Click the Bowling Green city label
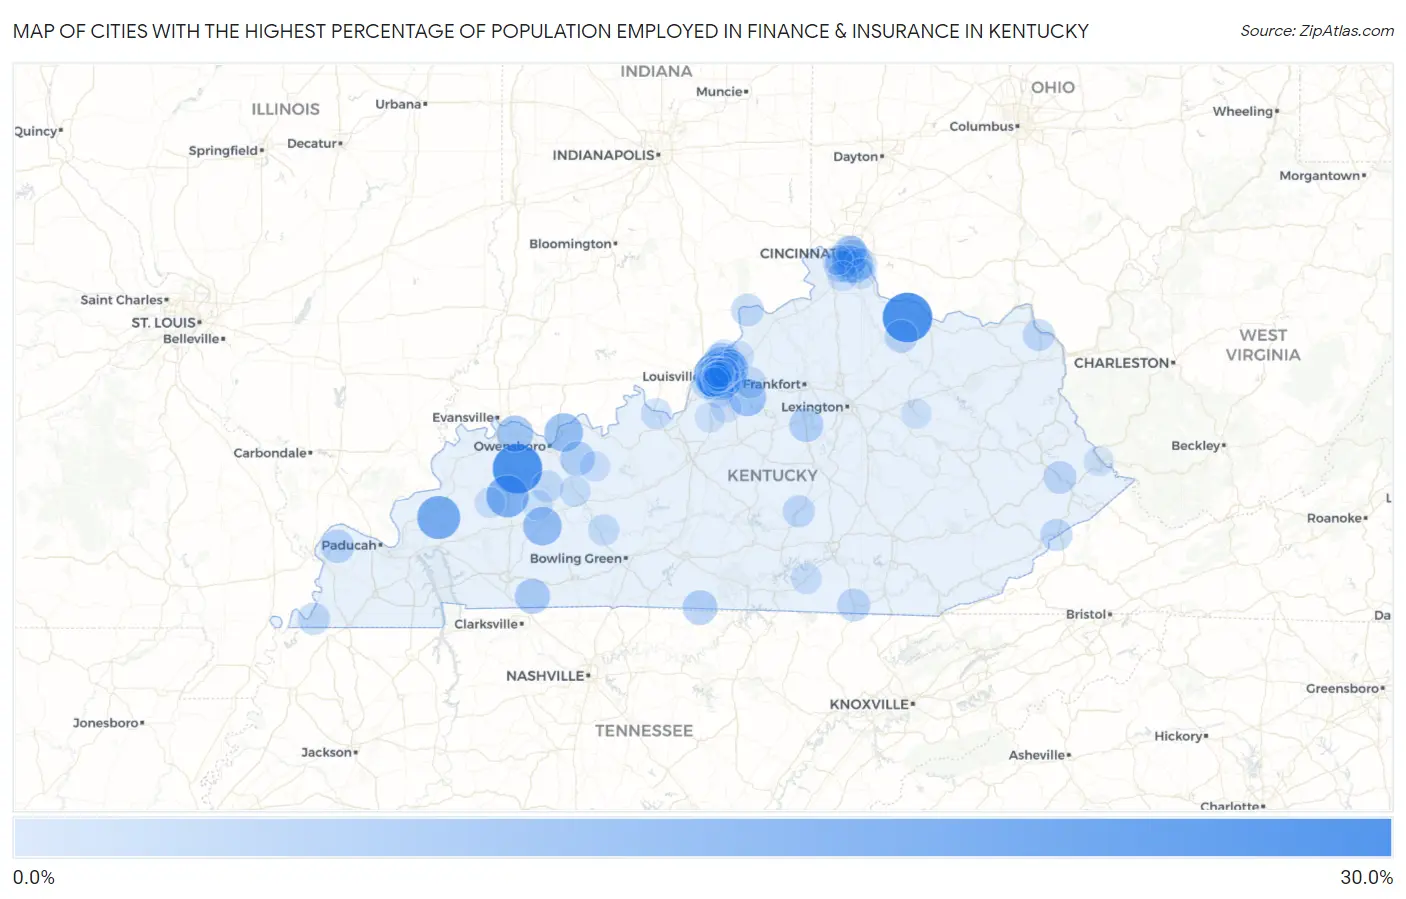This screenshot has width=1406, height=899. 578,558
